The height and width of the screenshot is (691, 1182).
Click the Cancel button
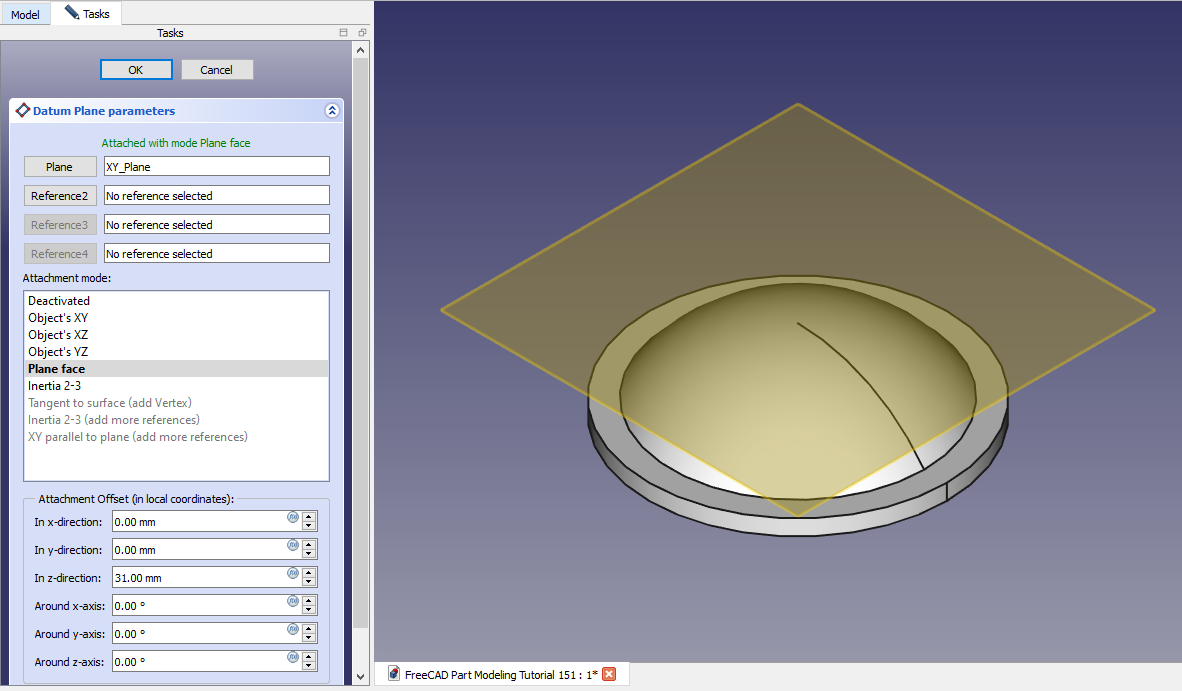[217, 70]
